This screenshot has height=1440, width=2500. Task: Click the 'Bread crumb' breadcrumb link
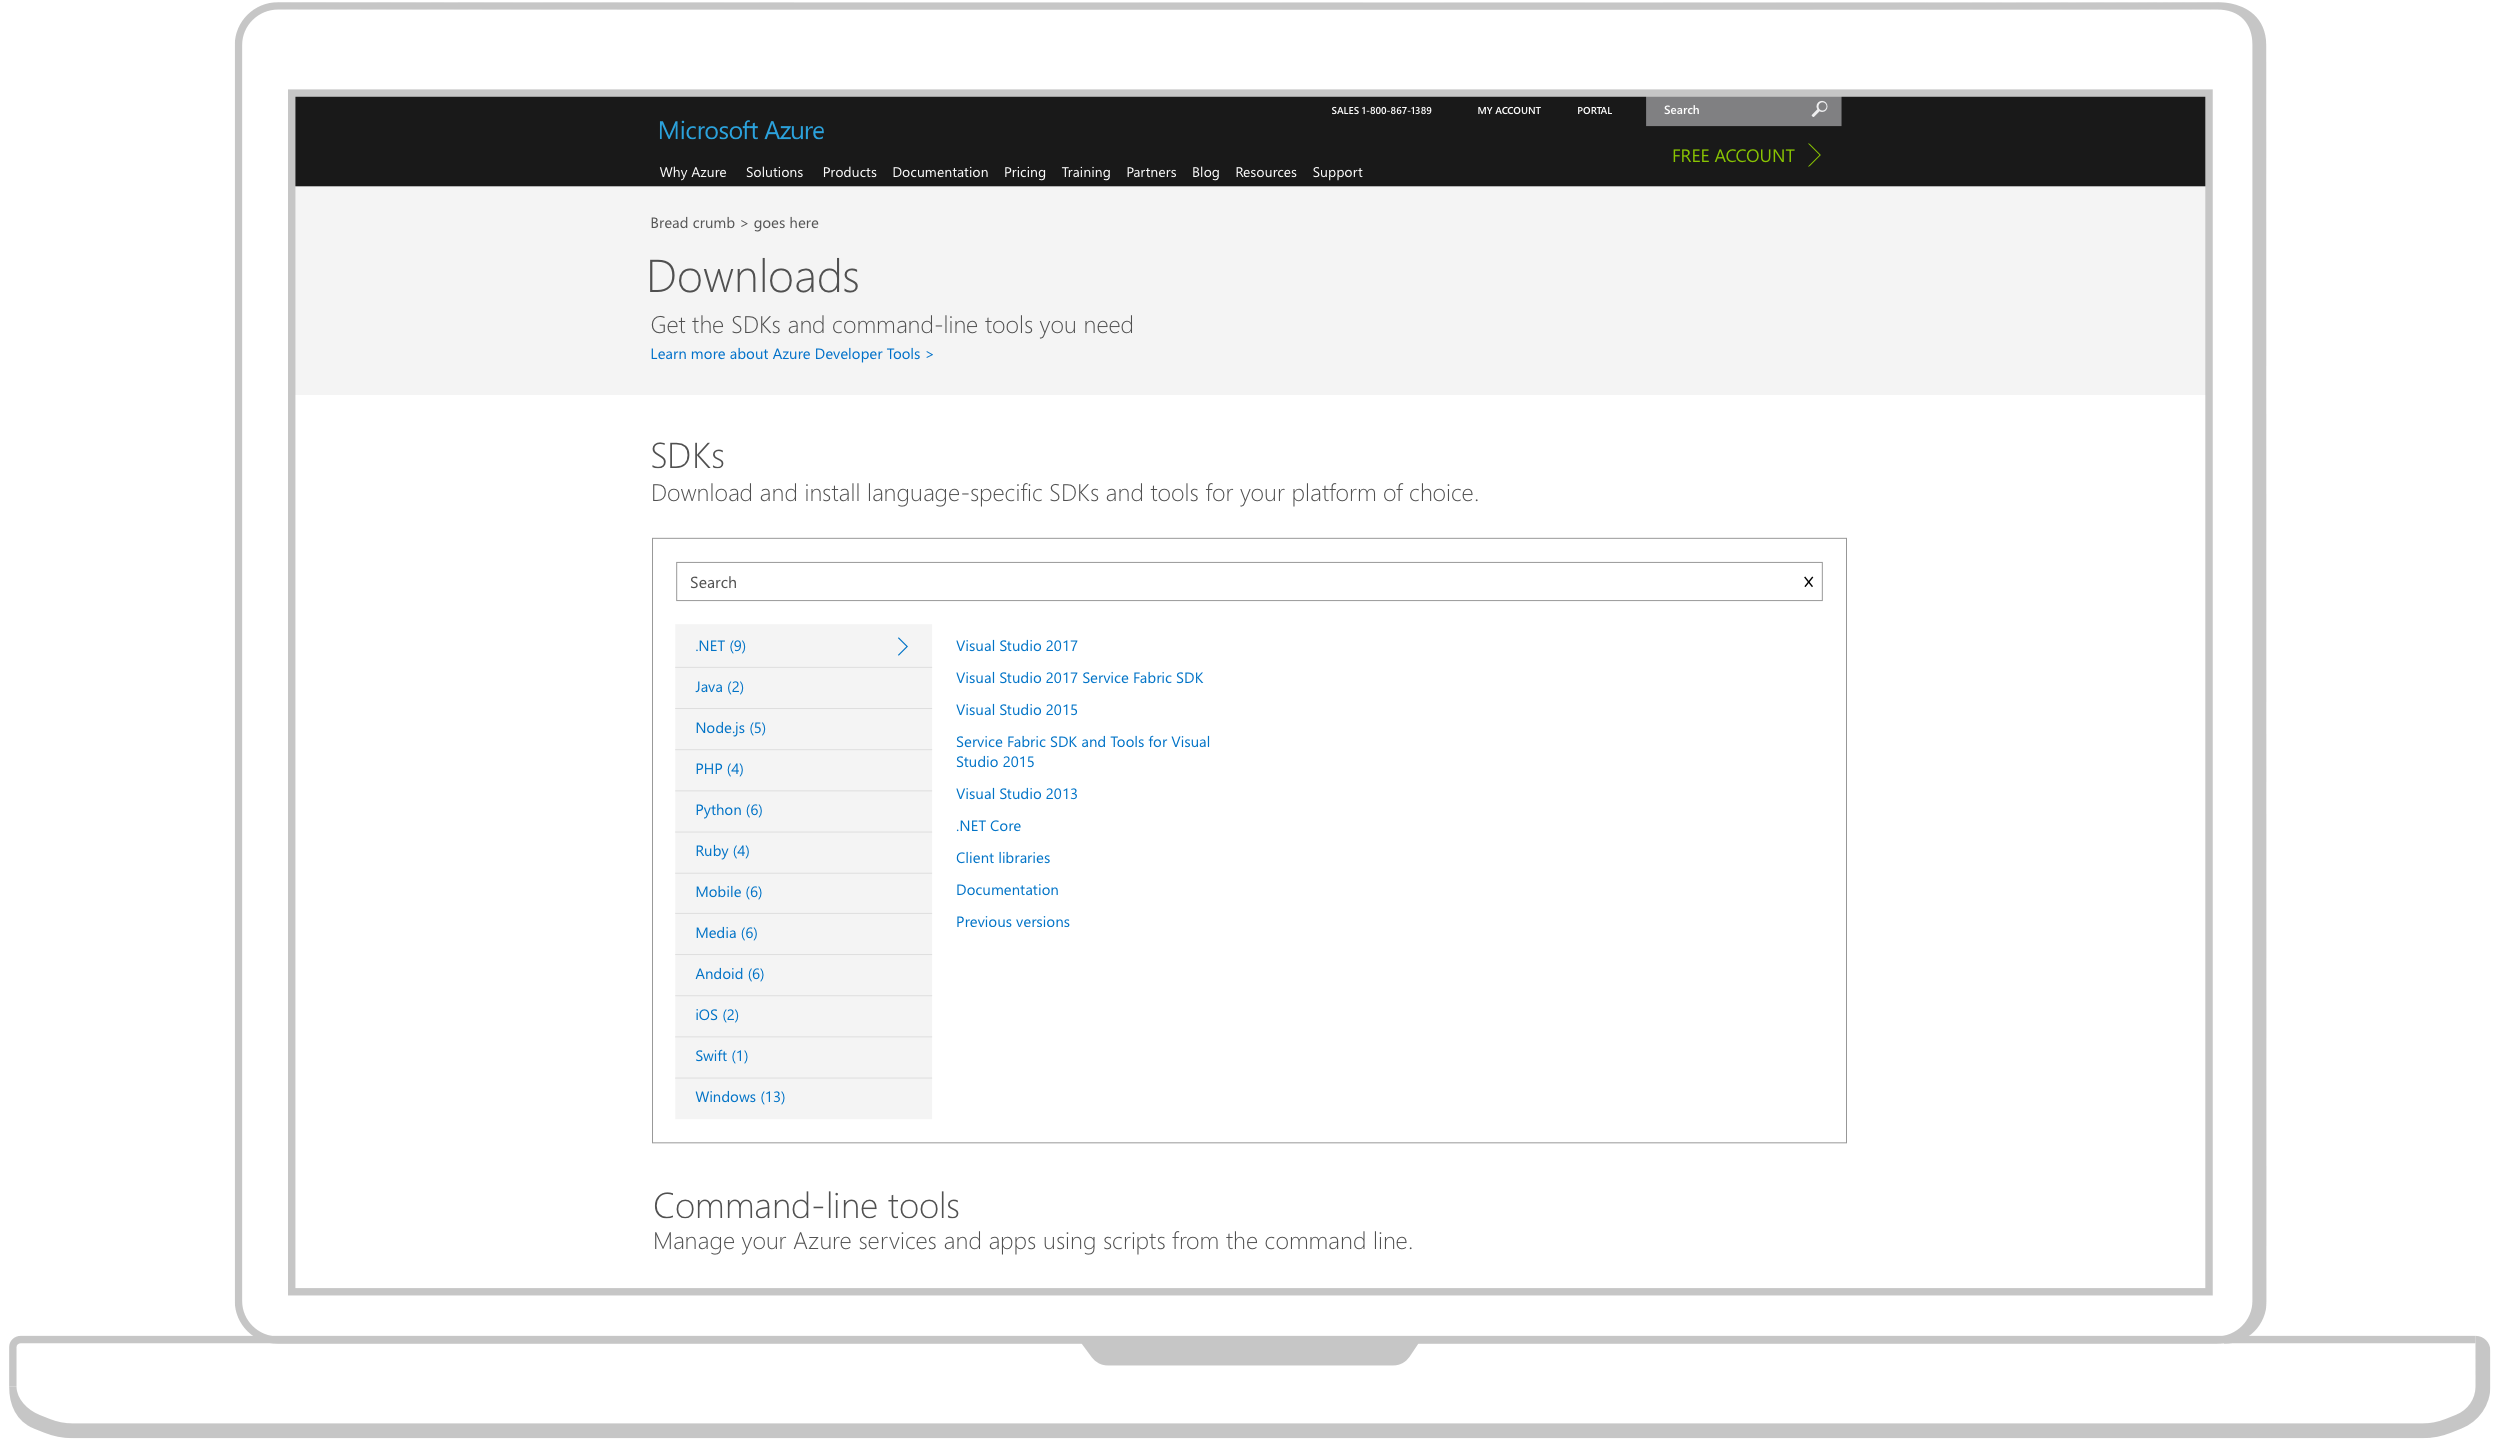click(692, 223)
